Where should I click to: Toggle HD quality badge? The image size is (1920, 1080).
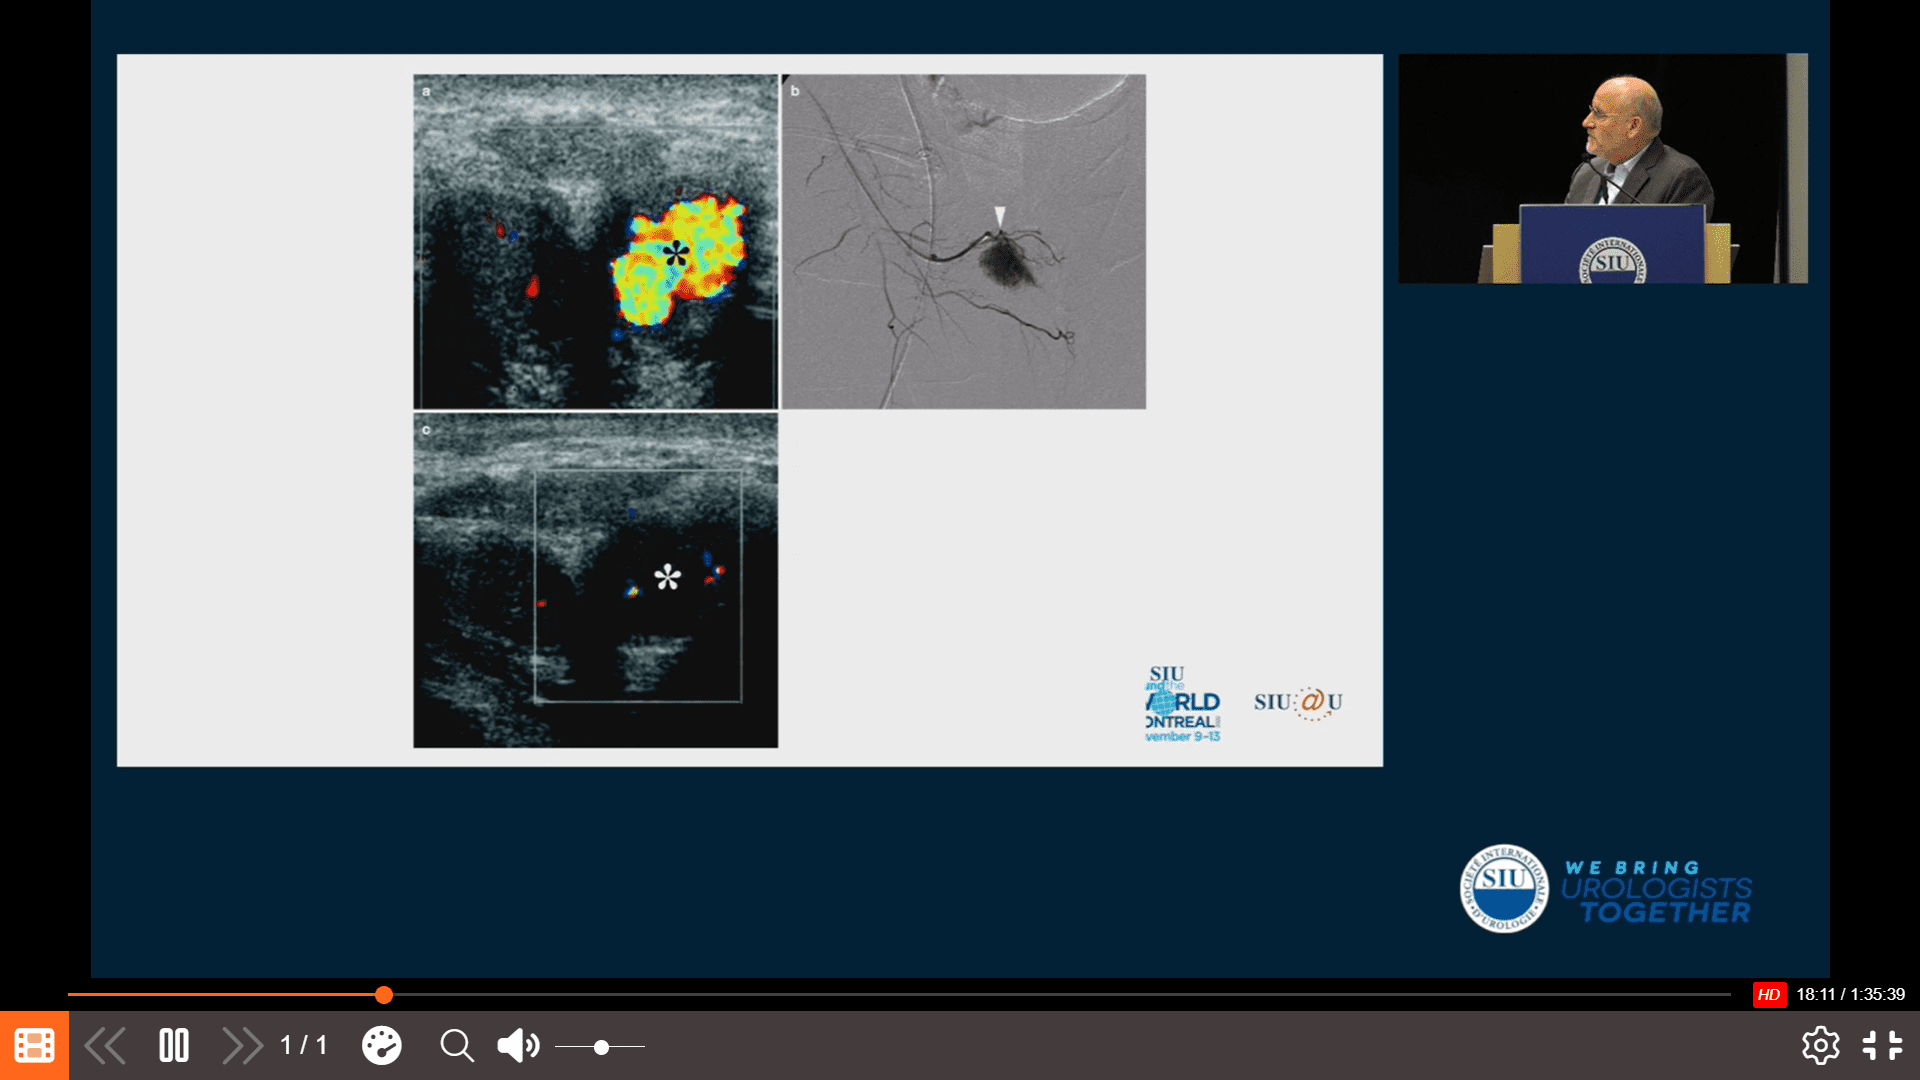coord(1769,994)
